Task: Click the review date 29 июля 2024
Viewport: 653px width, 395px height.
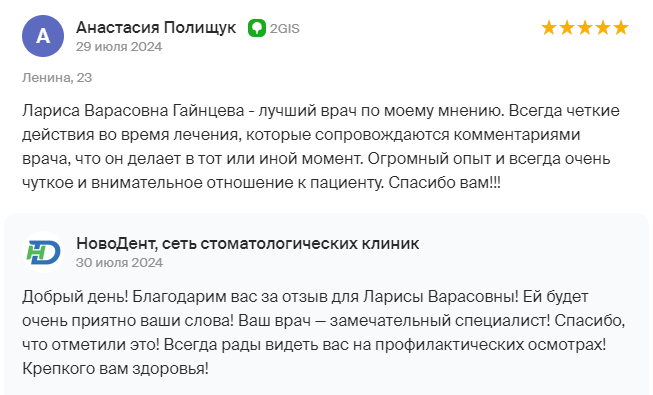Action: tap(119, 47)
